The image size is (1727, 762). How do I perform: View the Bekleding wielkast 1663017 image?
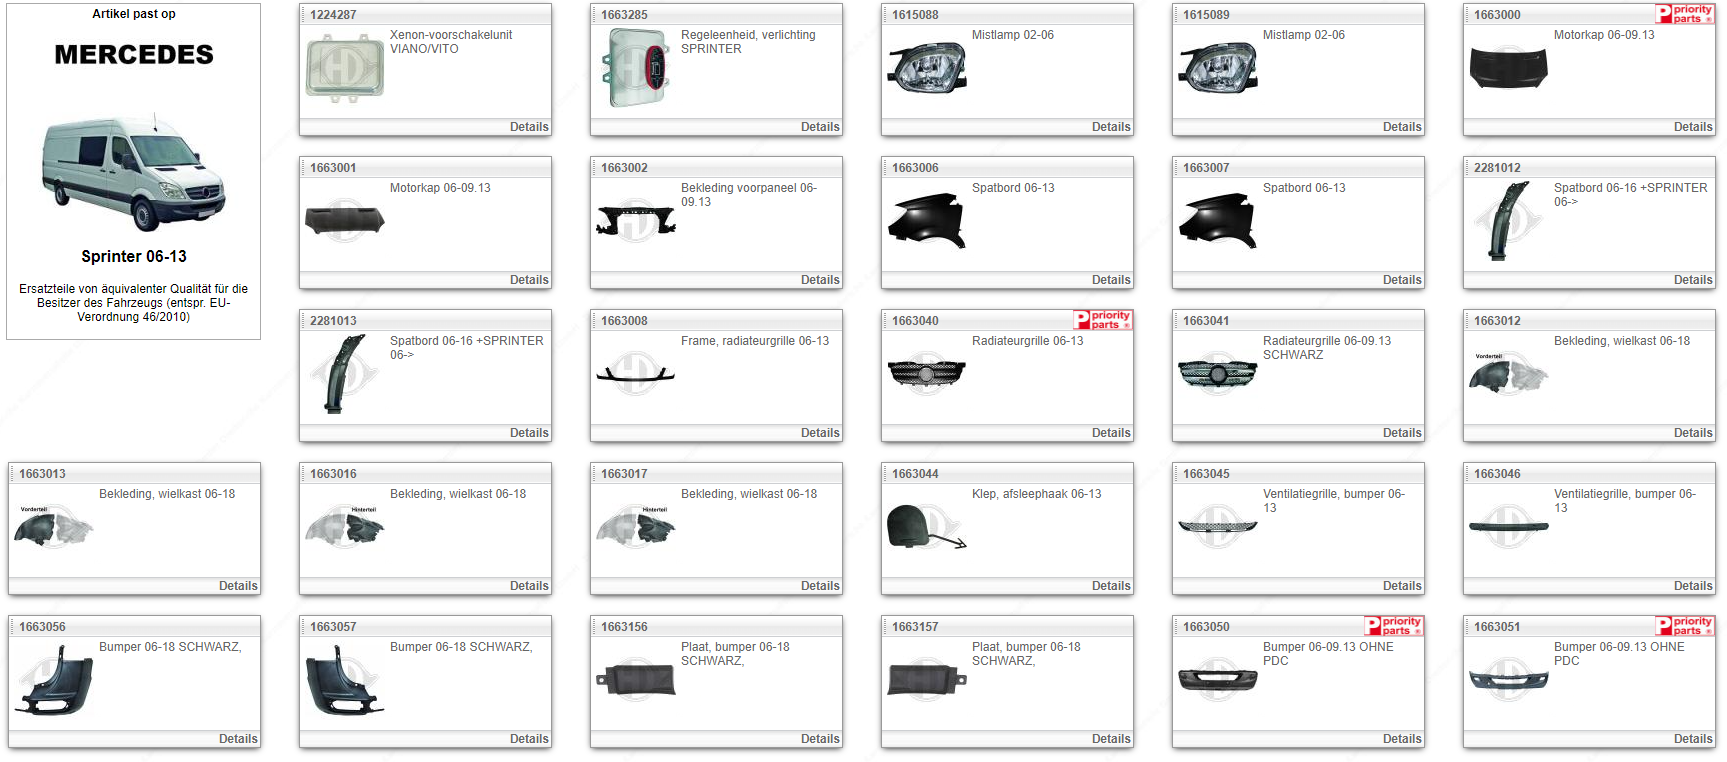(636, 527)
